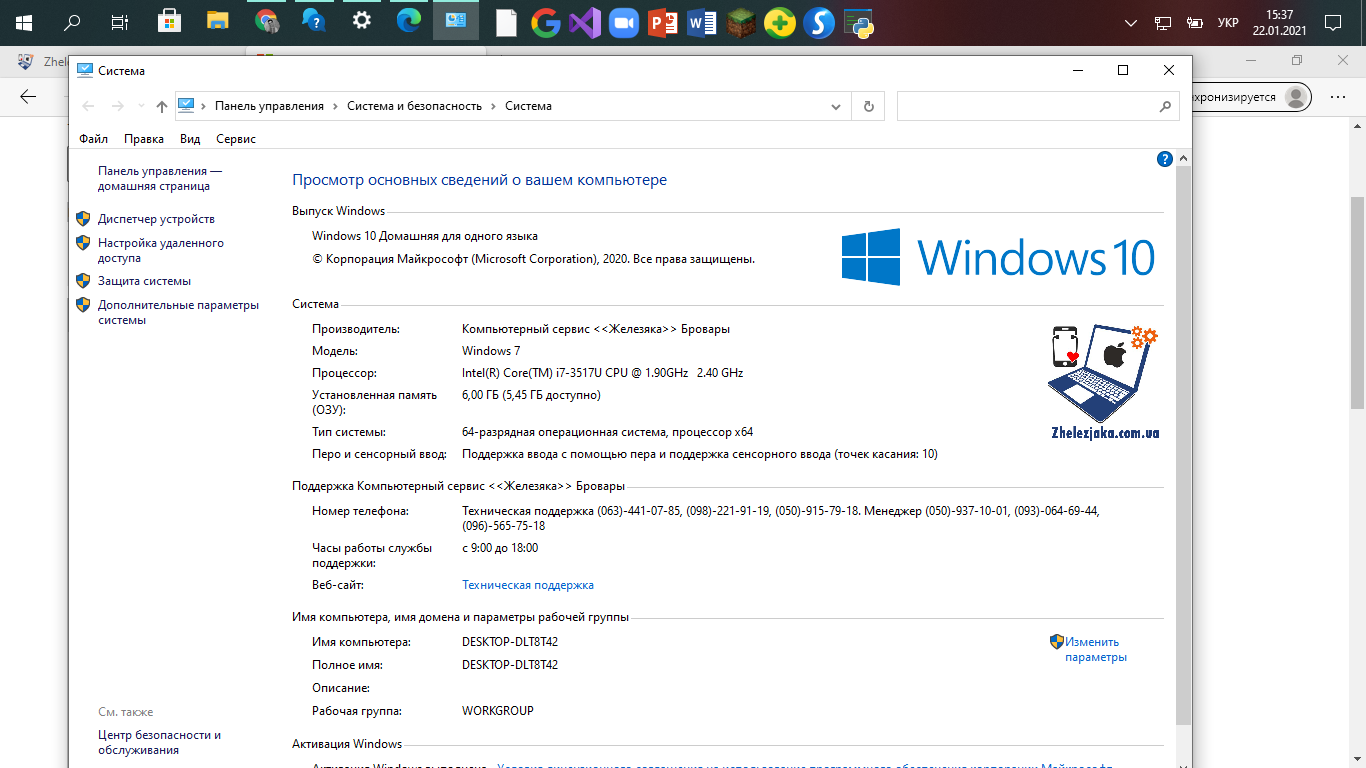Open Дополнительные параметры системы link
Image resolution: width=1366 pixels, height=768 pixels.
178,312
